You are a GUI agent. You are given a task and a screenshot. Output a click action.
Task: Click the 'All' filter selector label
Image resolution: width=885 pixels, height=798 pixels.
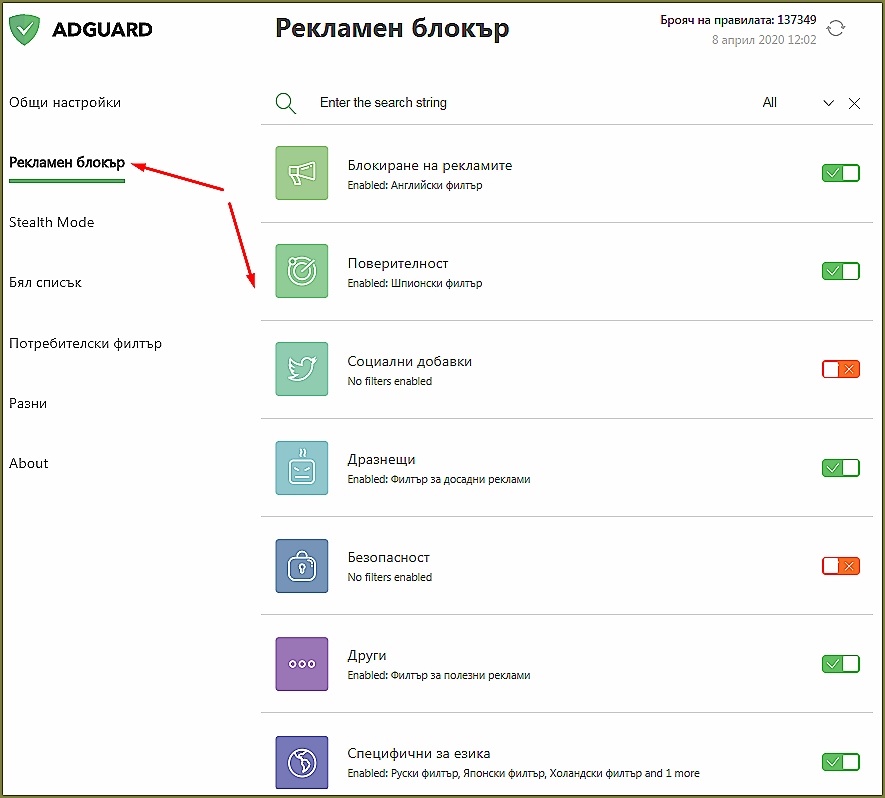769,103
